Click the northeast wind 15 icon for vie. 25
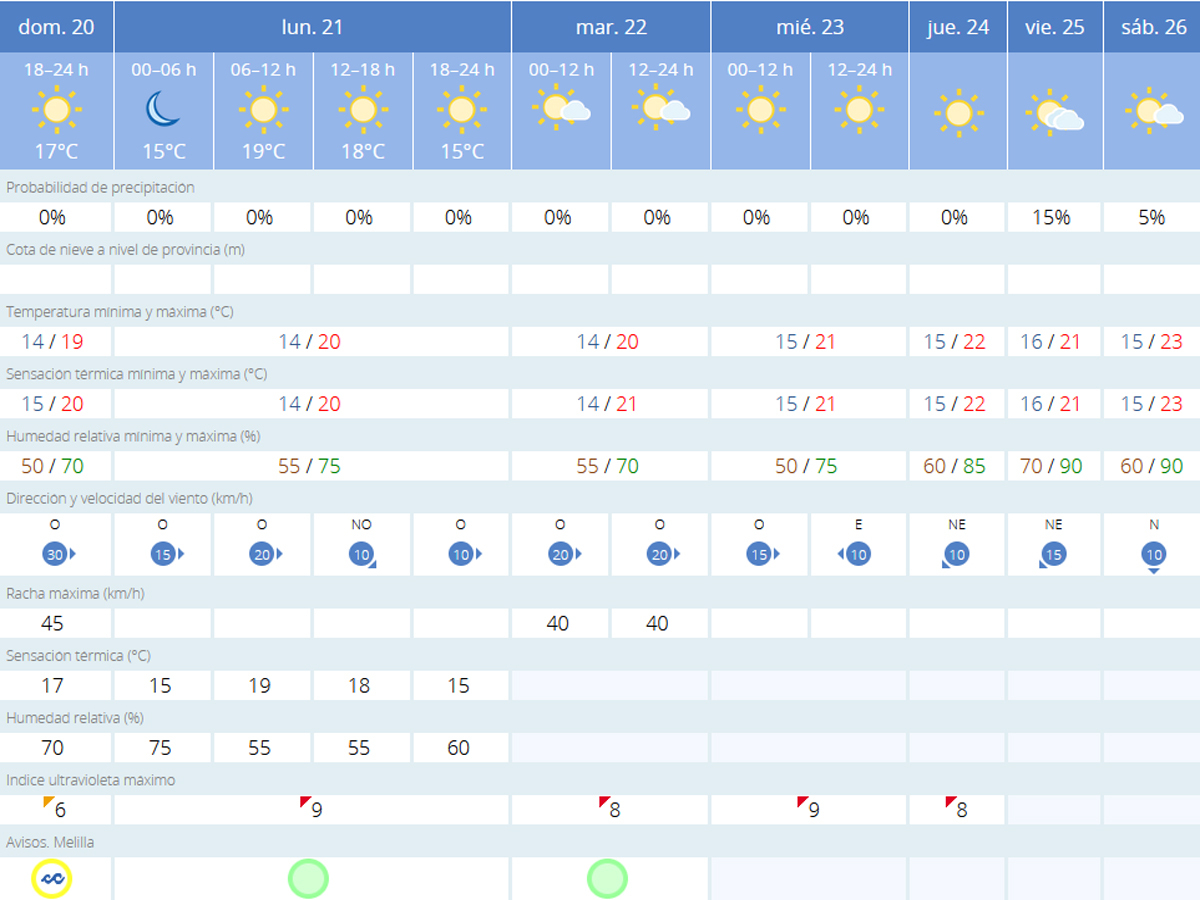The image size is (1200, 900). 1053,555
